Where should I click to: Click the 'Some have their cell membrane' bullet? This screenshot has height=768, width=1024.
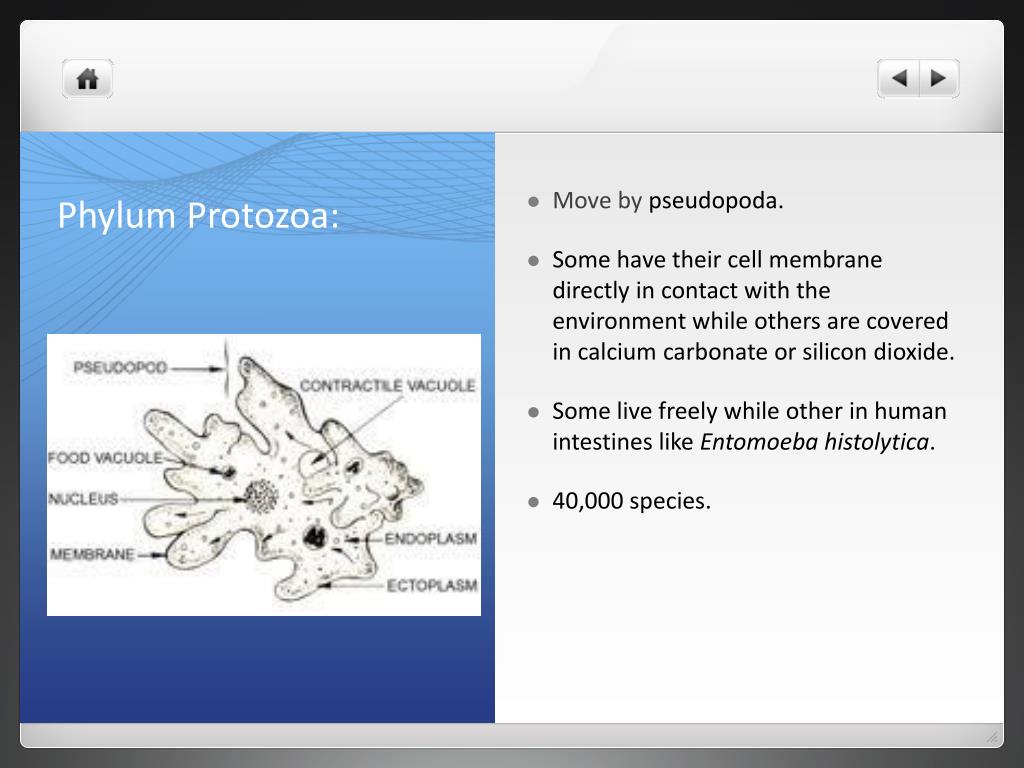[x=753, y=306]
